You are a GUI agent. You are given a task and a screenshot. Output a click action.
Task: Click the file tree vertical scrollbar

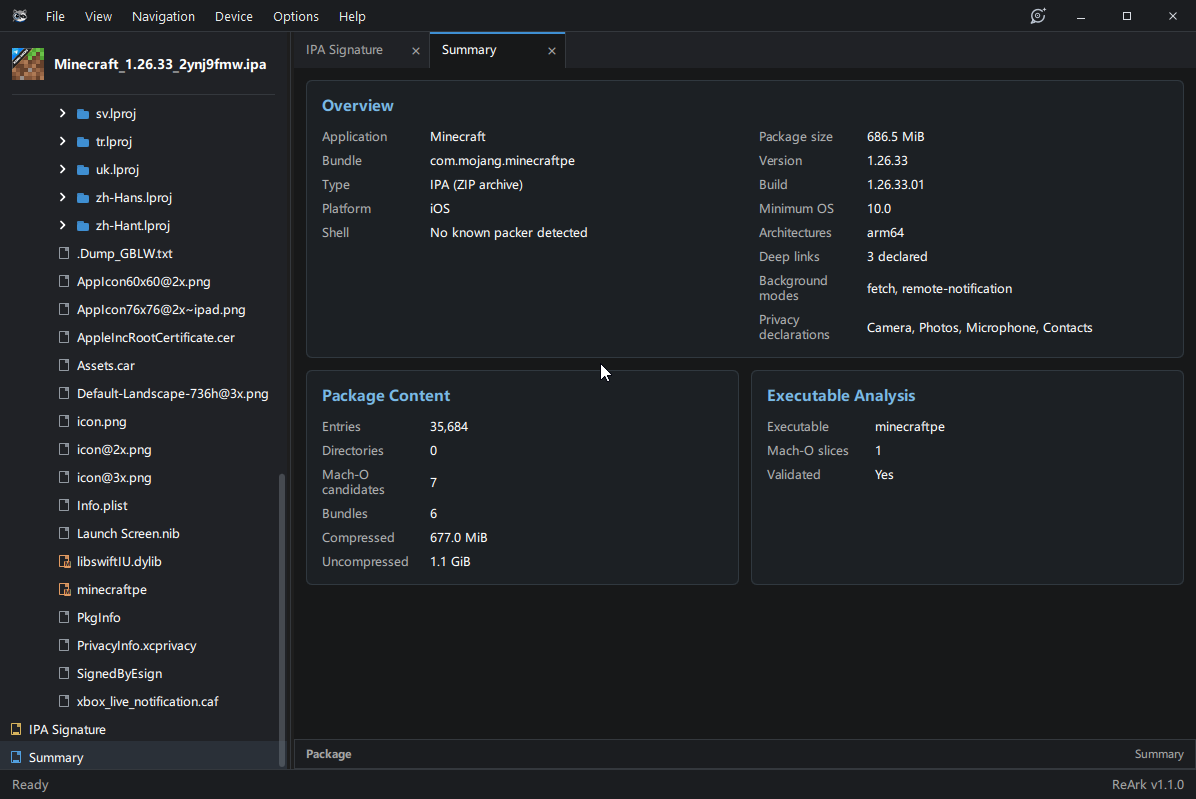[281, 619]
